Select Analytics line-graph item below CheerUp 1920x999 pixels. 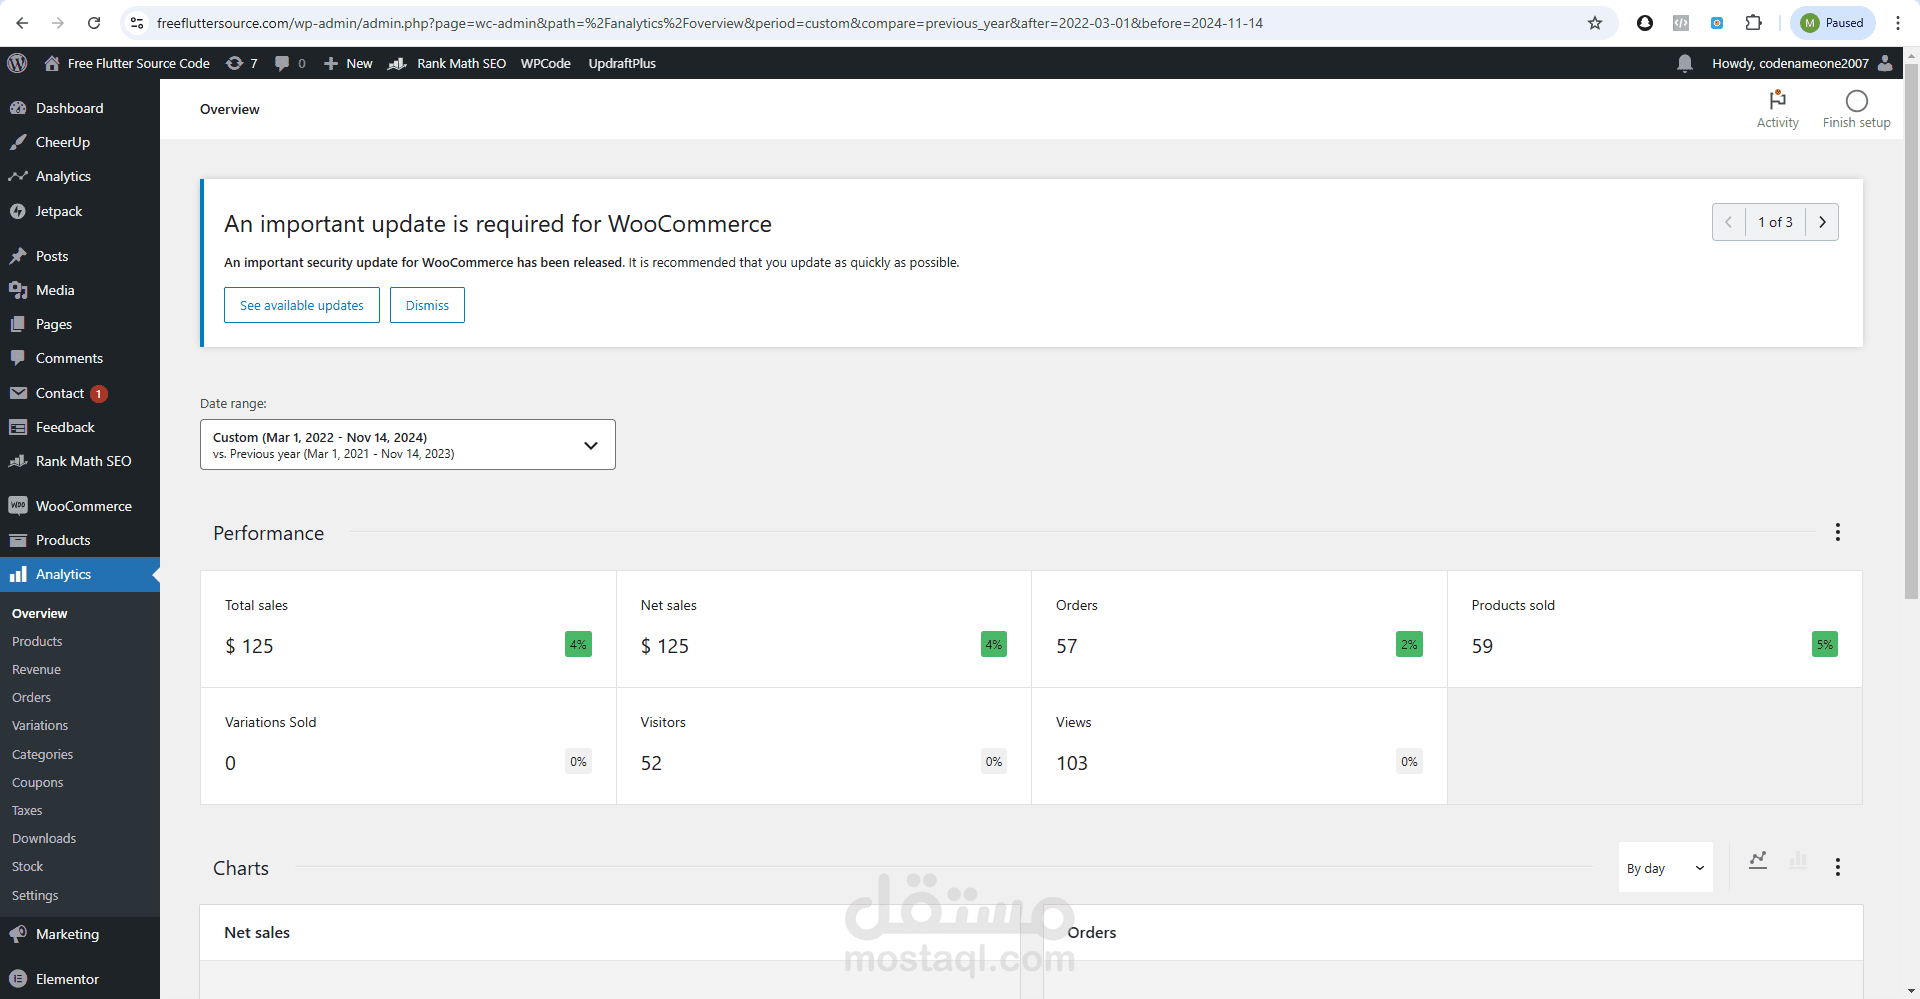click(x=80, y=176)
